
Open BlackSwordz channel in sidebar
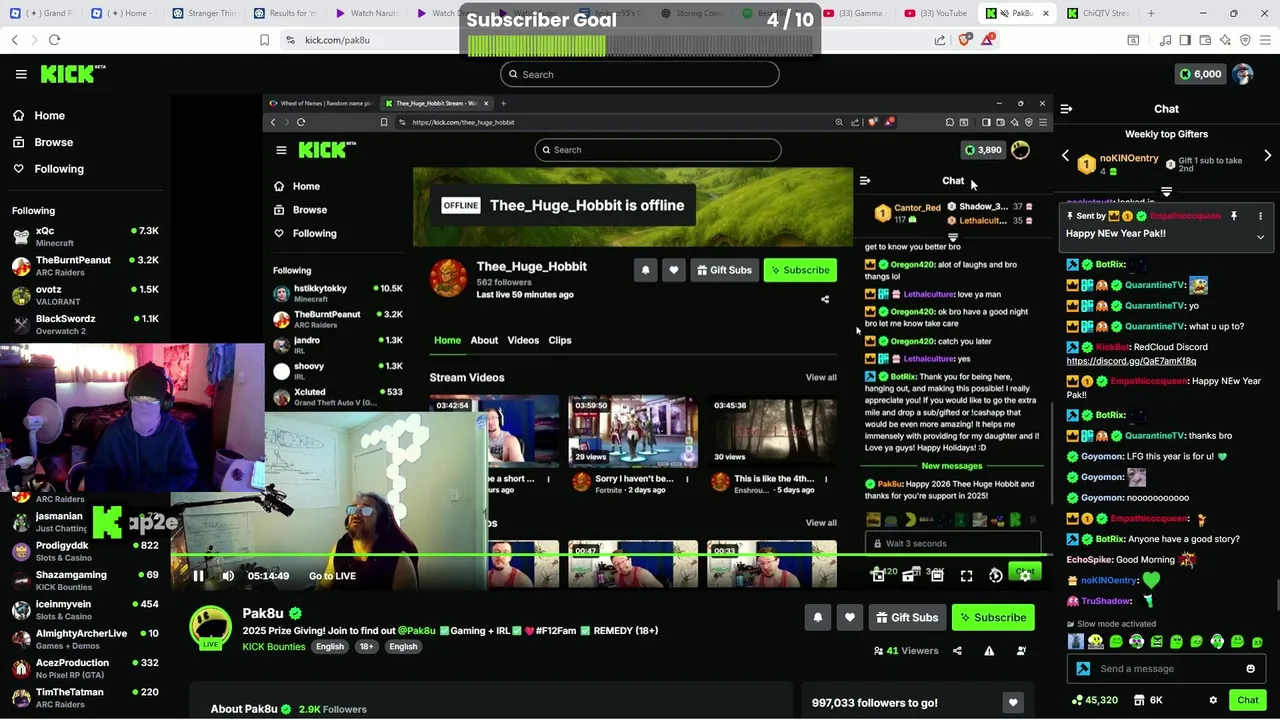(85, 324)
